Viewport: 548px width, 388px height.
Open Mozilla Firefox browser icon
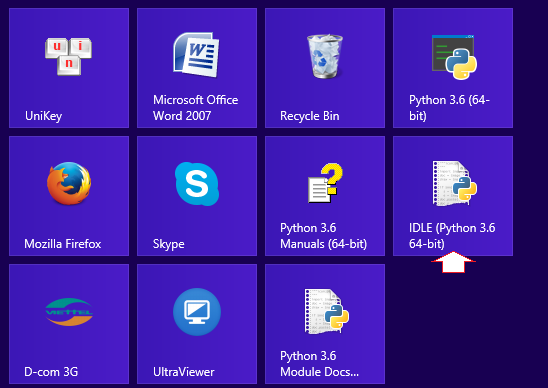pos(69,184)
